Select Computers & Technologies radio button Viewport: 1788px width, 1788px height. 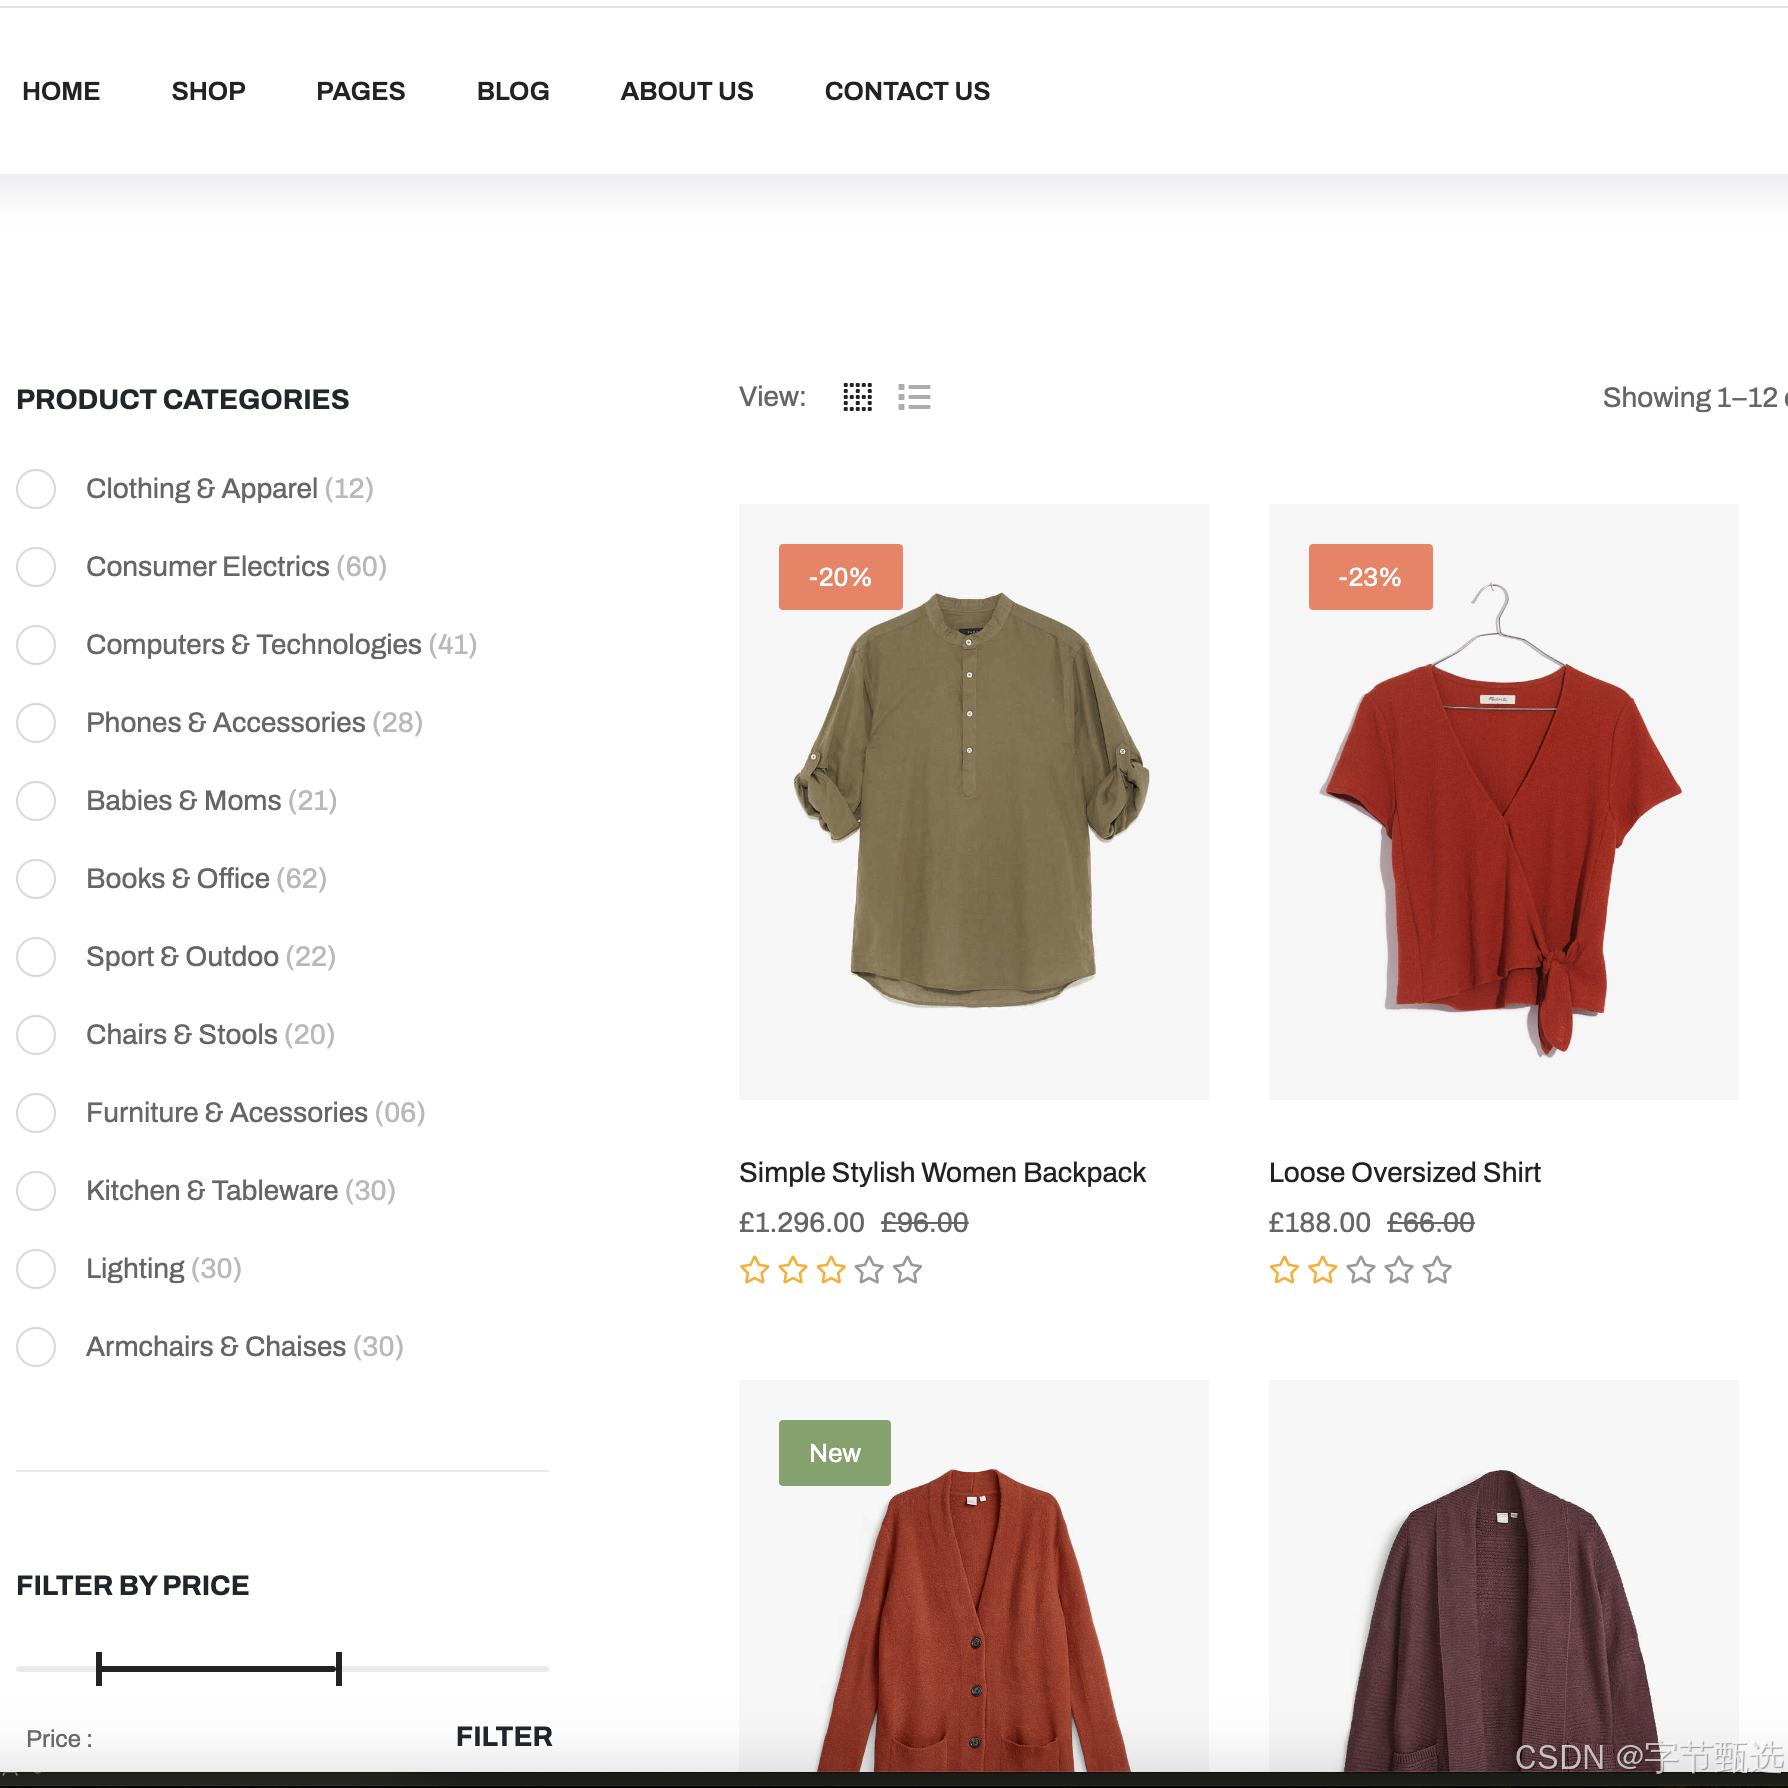click(36, 645)
